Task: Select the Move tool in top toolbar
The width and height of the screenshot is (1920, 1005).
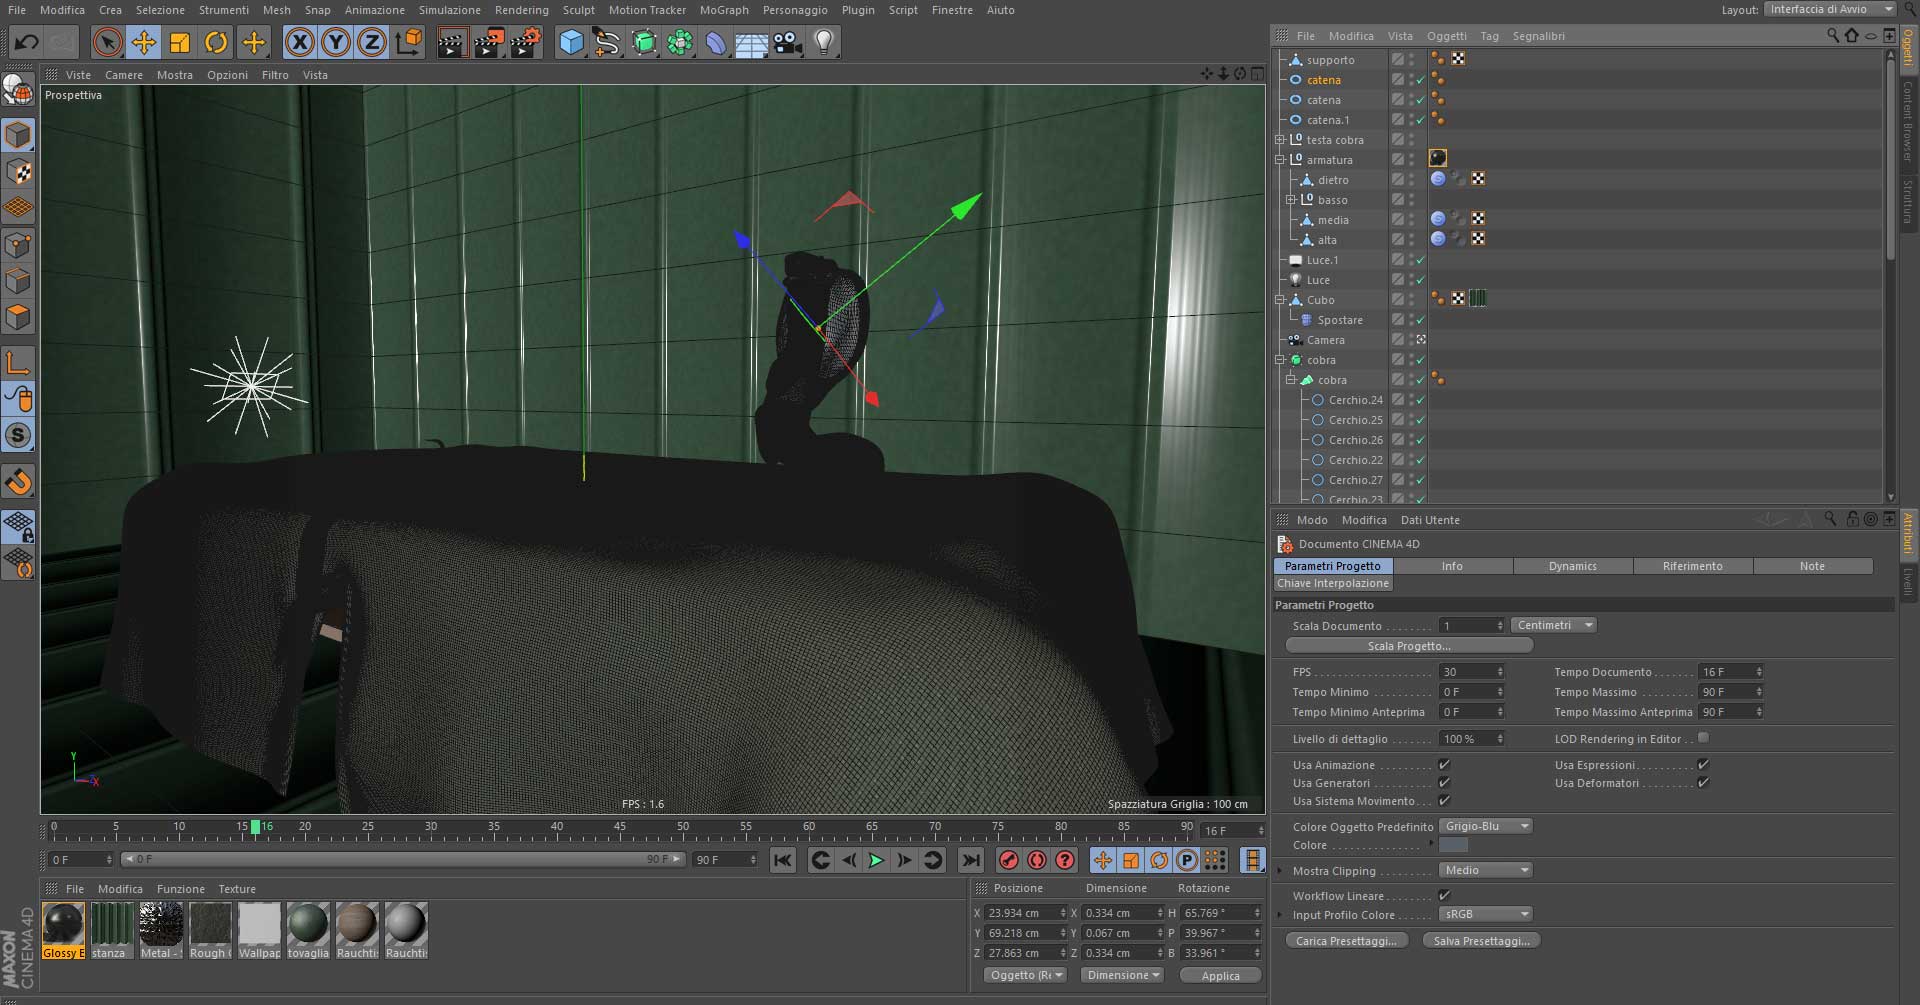Action: 144,42
